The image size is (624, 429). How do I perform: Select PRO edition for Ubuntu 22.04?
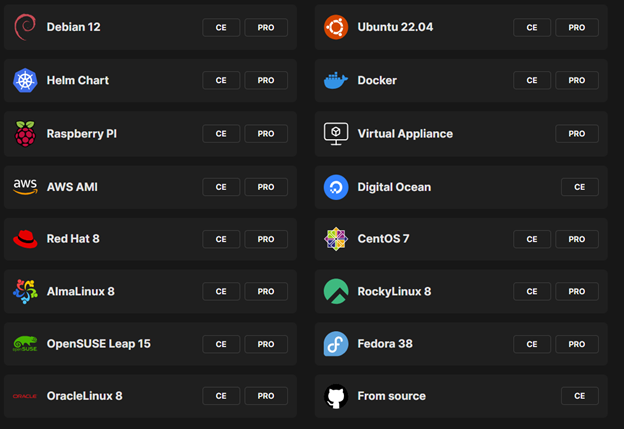click(577, 27)
